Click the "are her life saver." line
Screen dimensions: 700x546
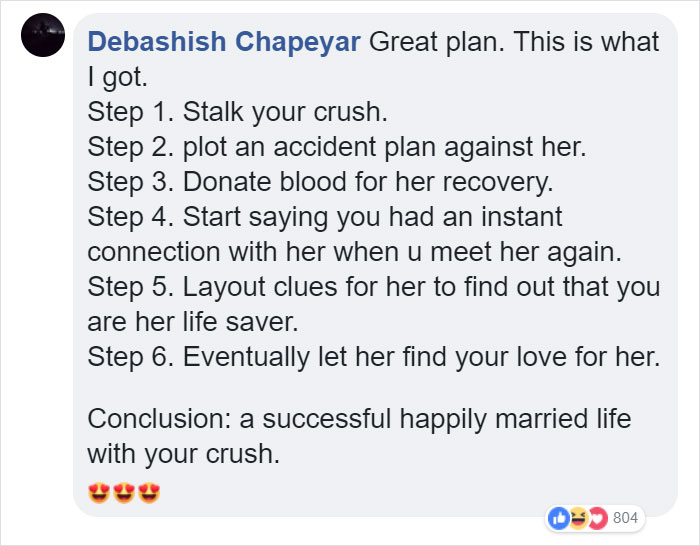coord(192,321)
